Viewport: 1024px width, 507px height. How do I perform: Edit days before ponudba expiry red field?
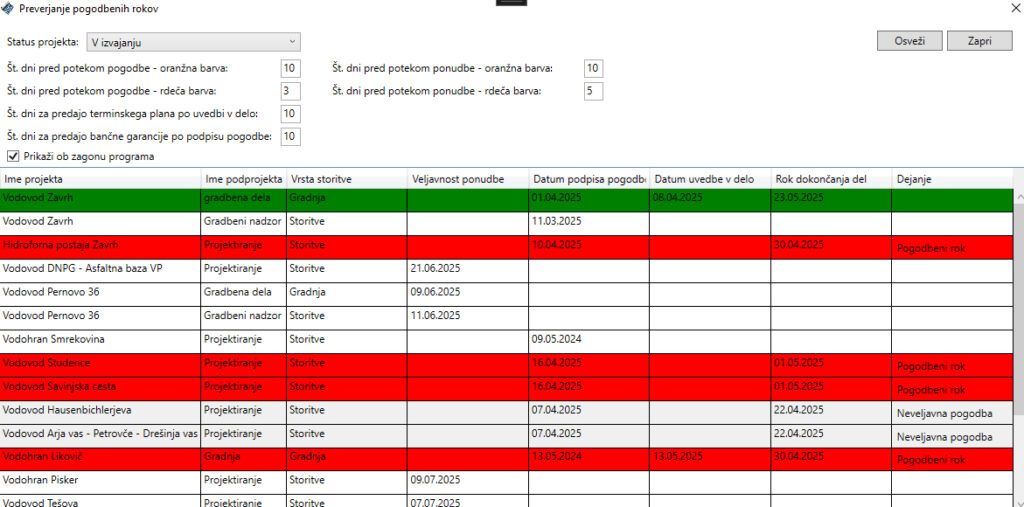click(x=593, y=91)
